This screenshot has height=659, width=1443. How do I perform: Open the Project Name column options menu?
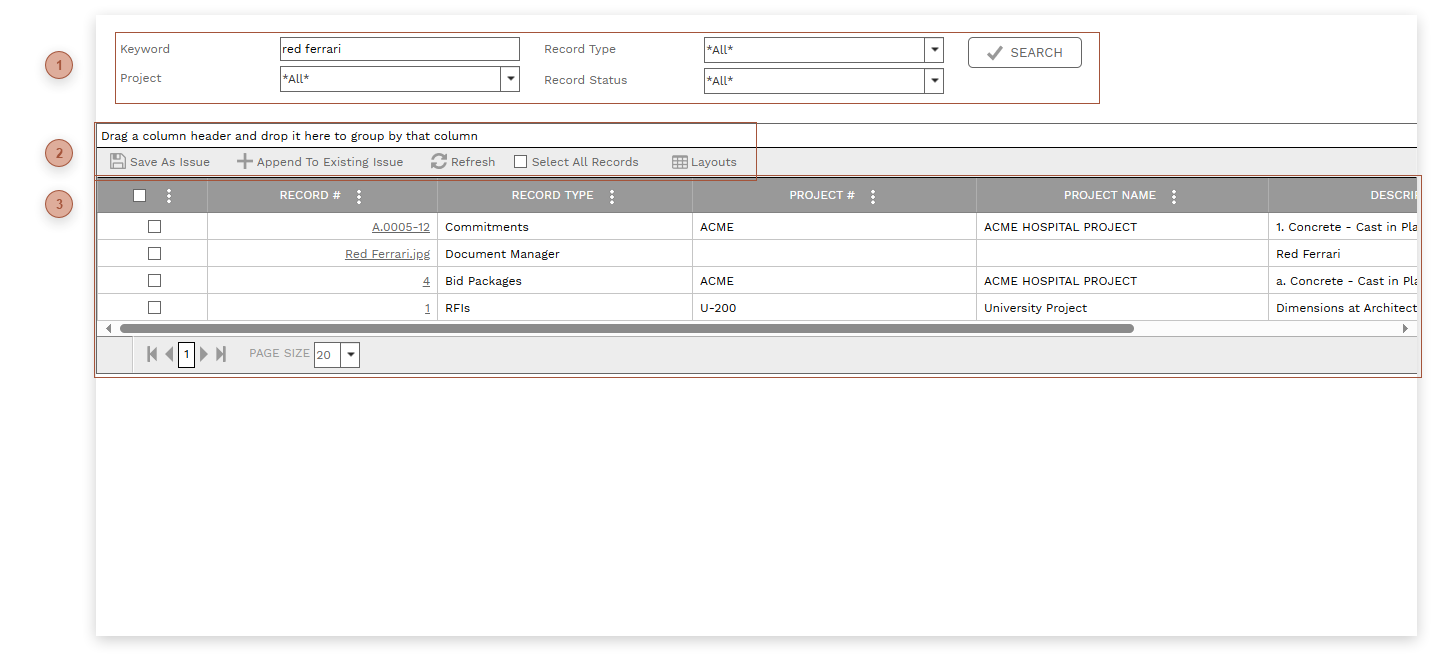1174,197
